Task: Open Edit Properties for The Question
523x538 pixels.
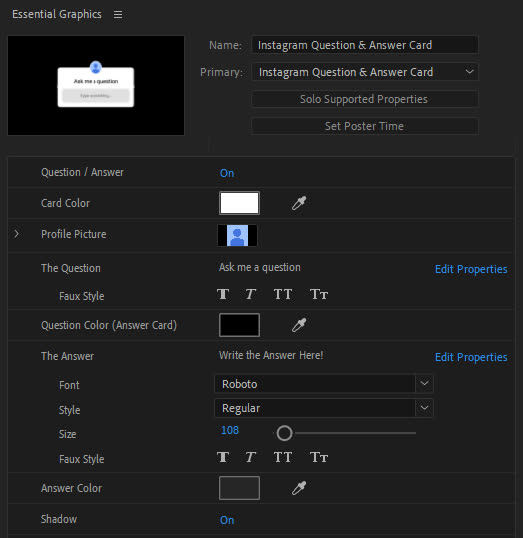Action: [471, 269]
